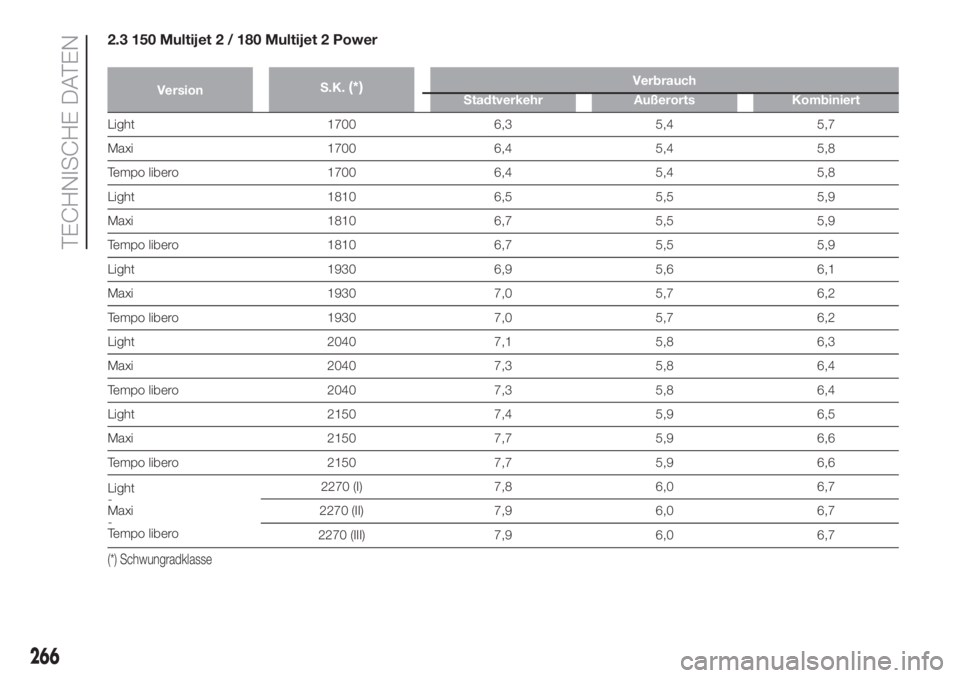The image size is (960, 678).
Task: Click Außerorts value 6,0 in 2270 (I) row
Action: 664,487
